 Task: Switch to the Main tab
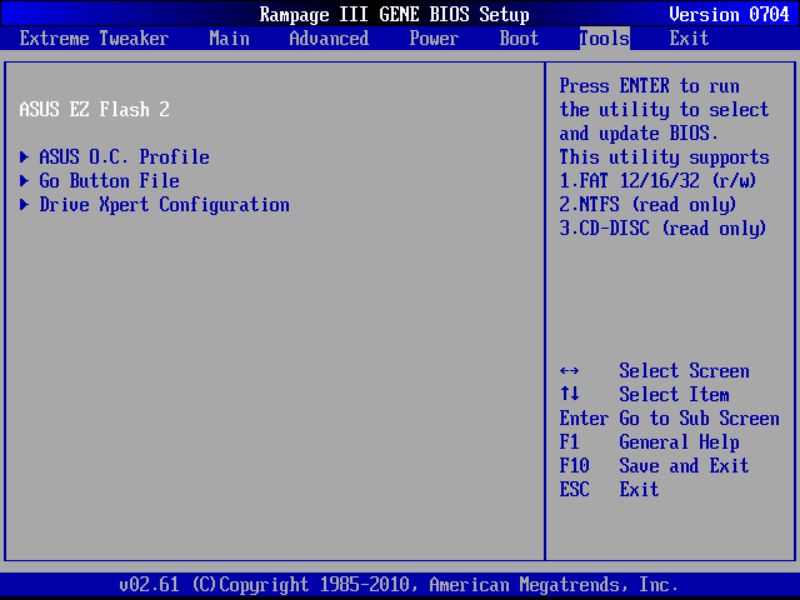coord(229,39)
